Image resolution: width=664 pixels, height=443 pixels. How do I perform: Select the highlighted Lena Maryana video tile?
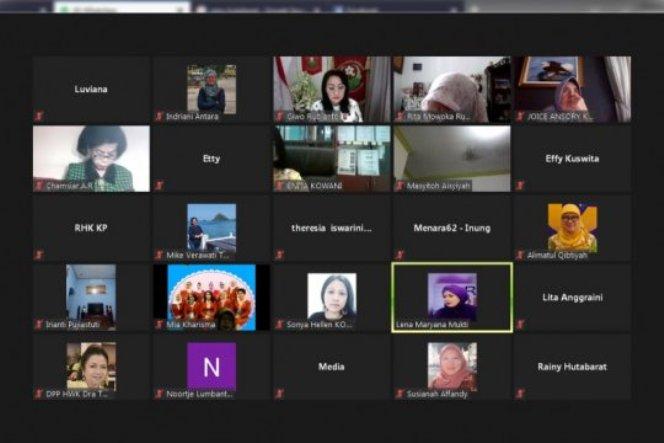click(452, 297)
